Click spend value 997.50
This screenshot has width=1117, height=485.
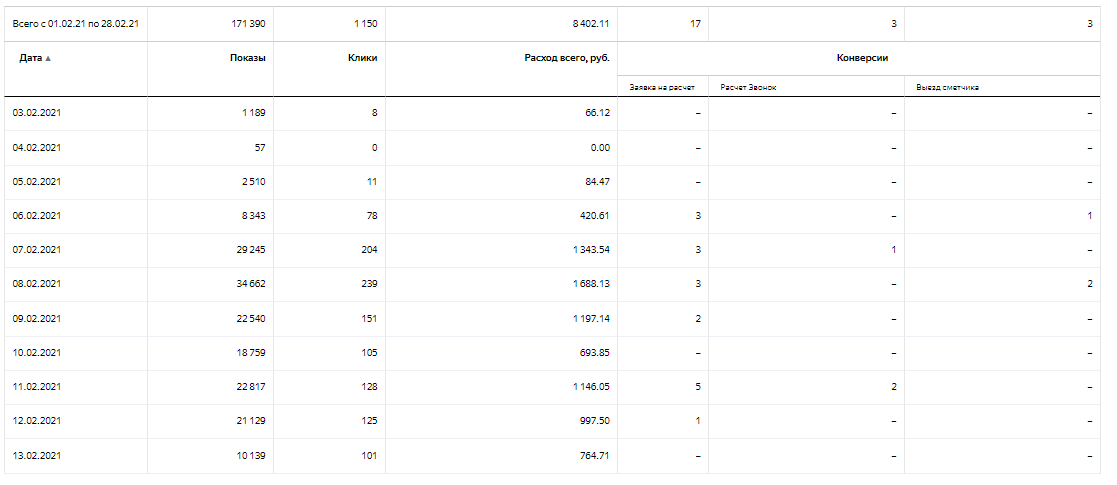pos(595,420)
